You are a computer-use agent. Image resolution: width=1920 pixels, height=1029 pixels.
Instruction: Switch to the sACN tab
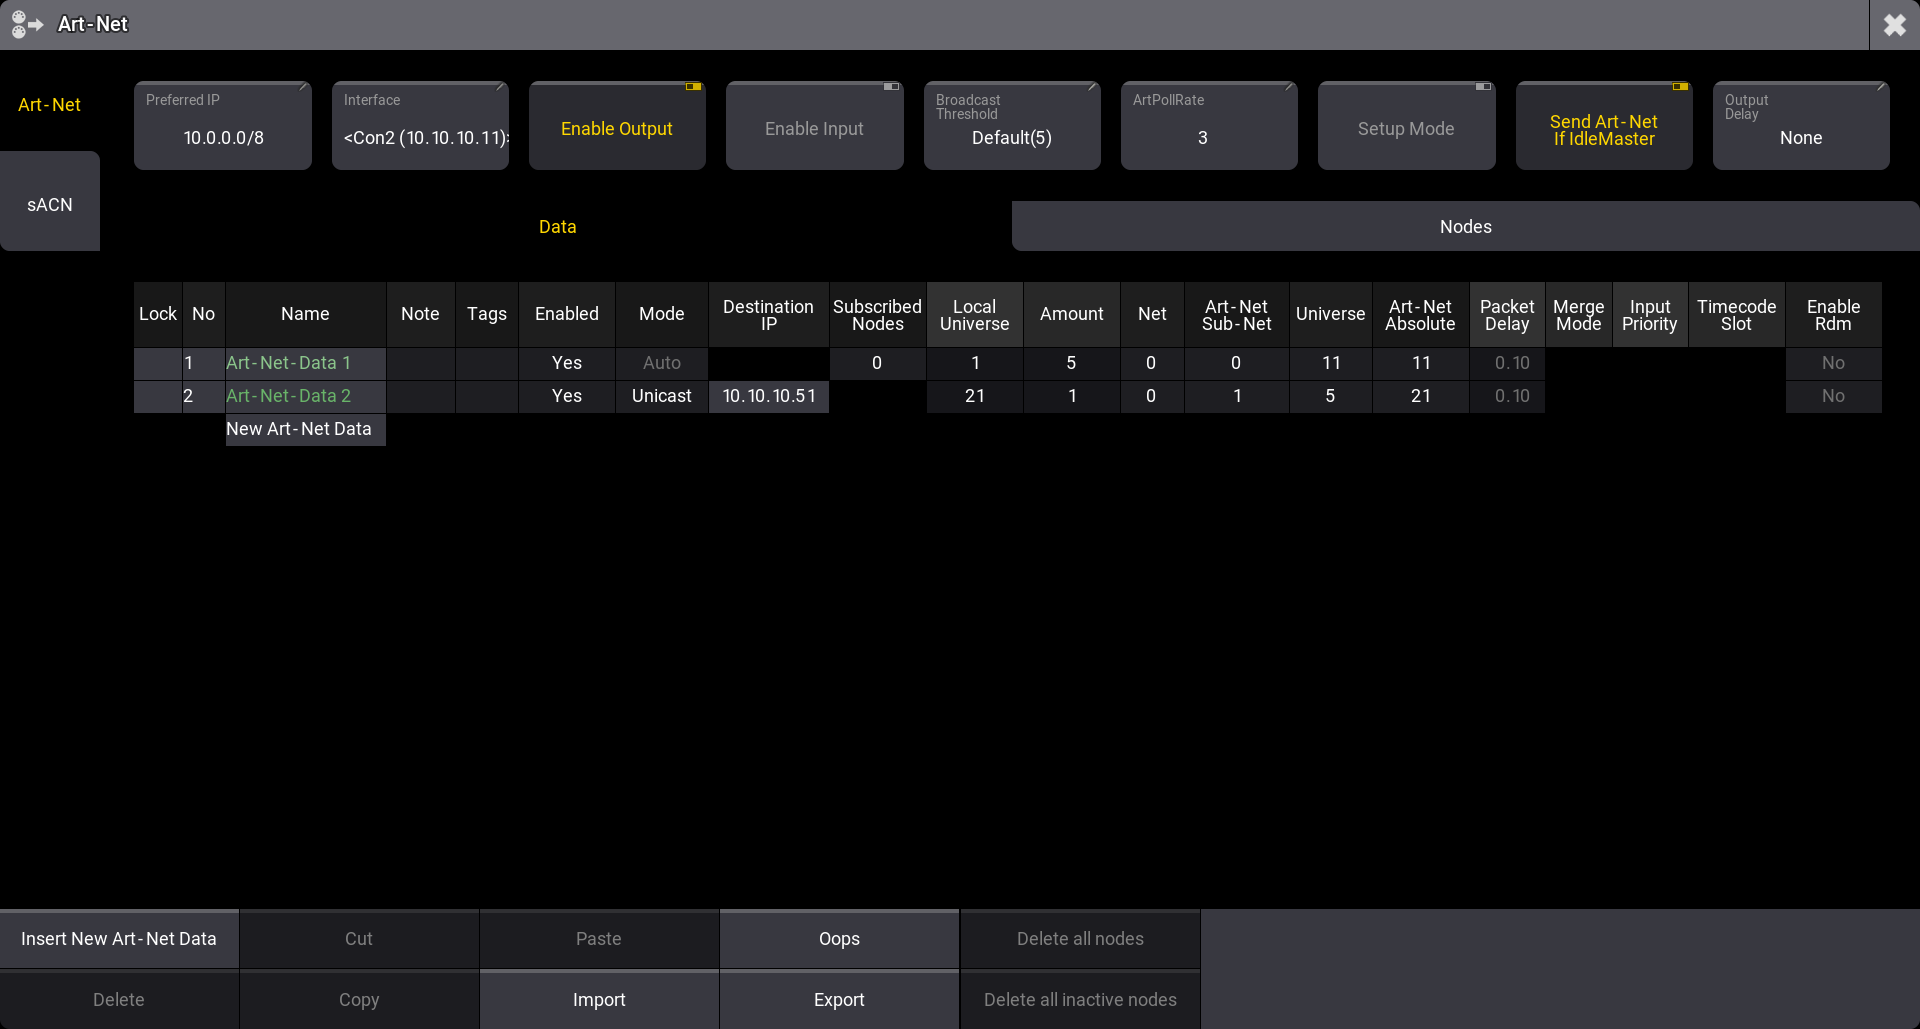50,204
